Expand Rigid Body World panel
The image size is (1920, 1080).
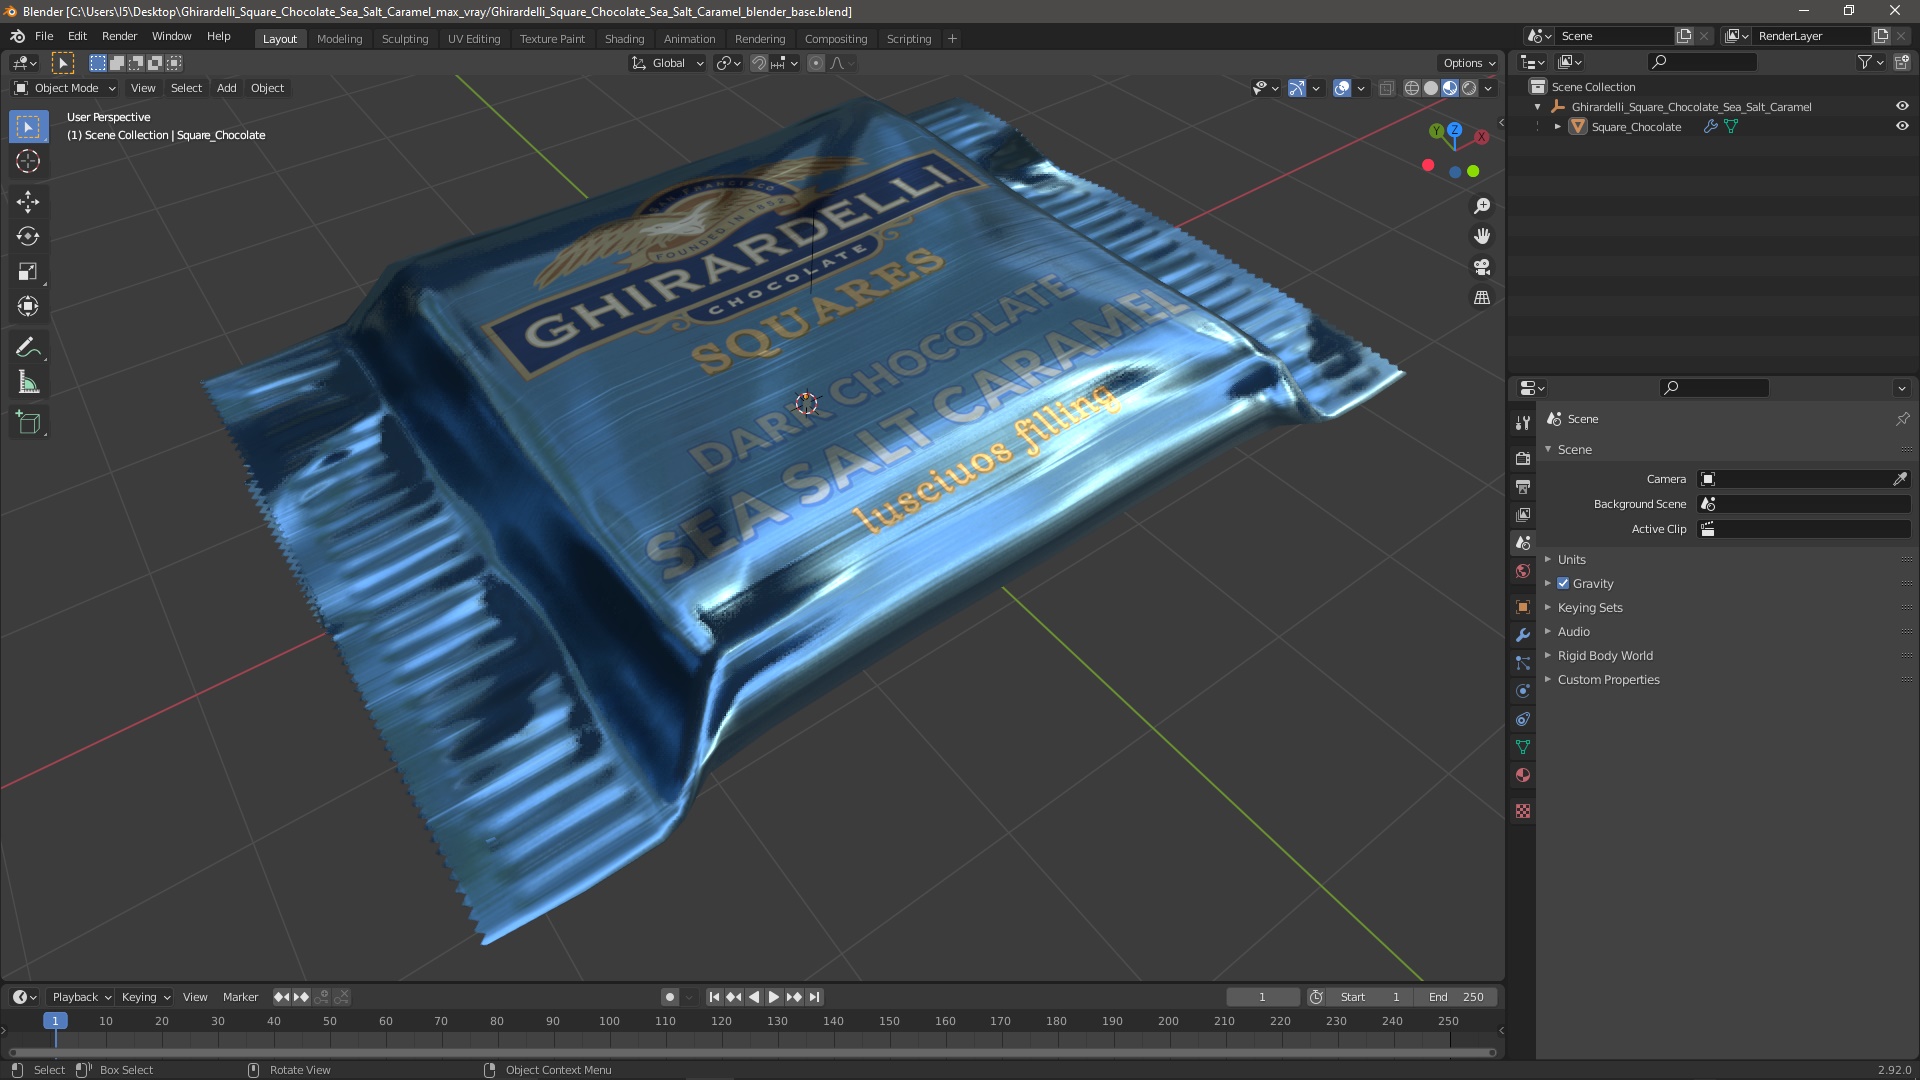(x=1604, y=655)
